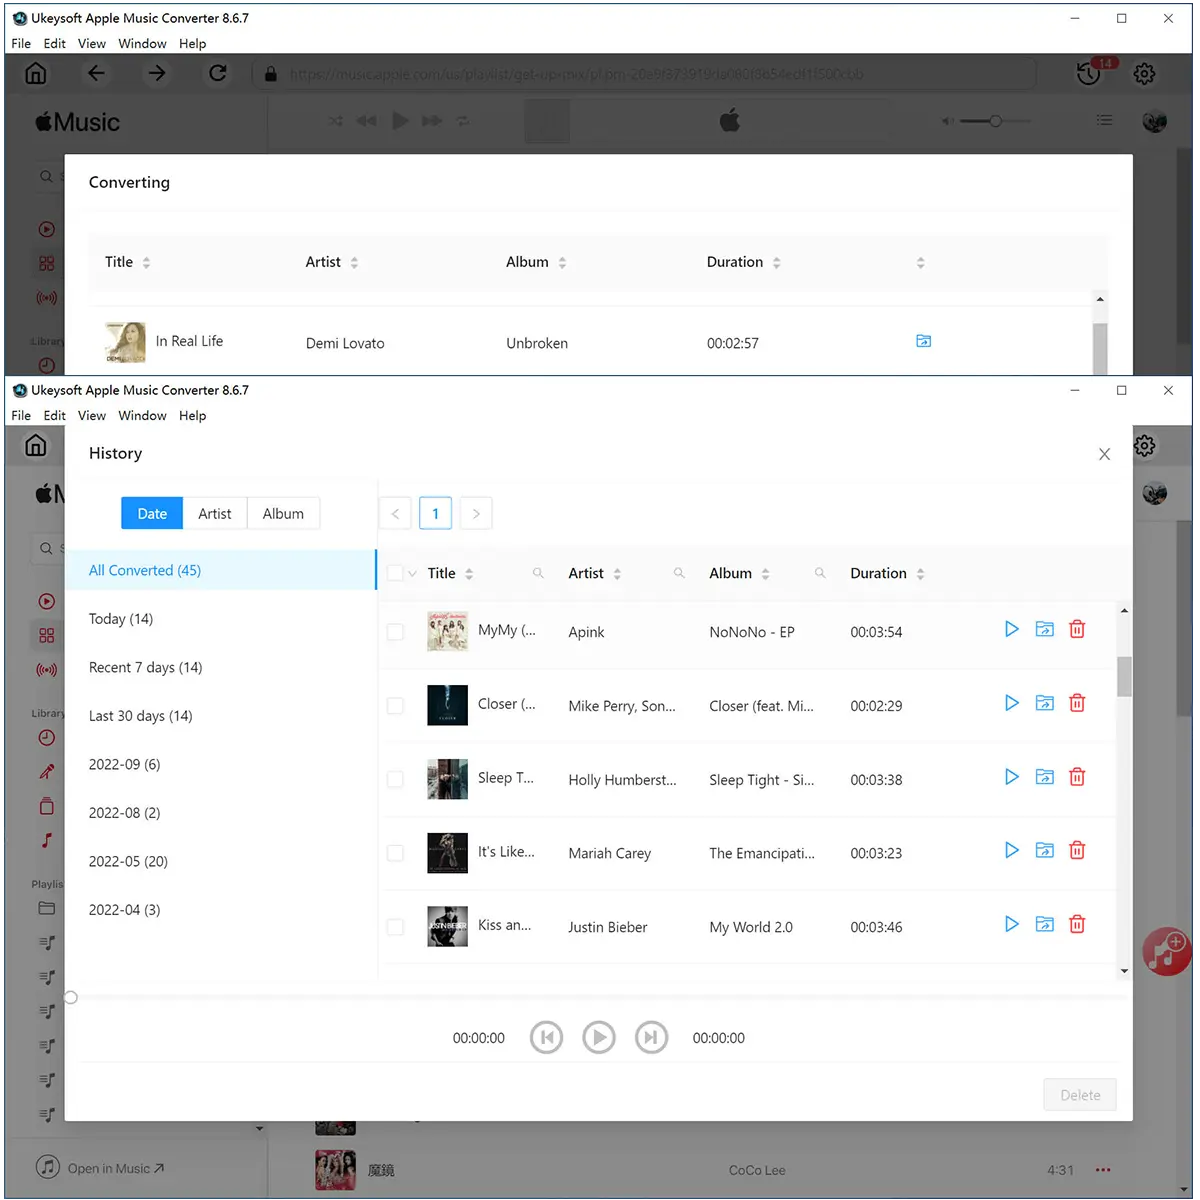Open output folder for Sleep Tight track
The width and height of the screenshot is (1200, 1200).
(1044, 777)
